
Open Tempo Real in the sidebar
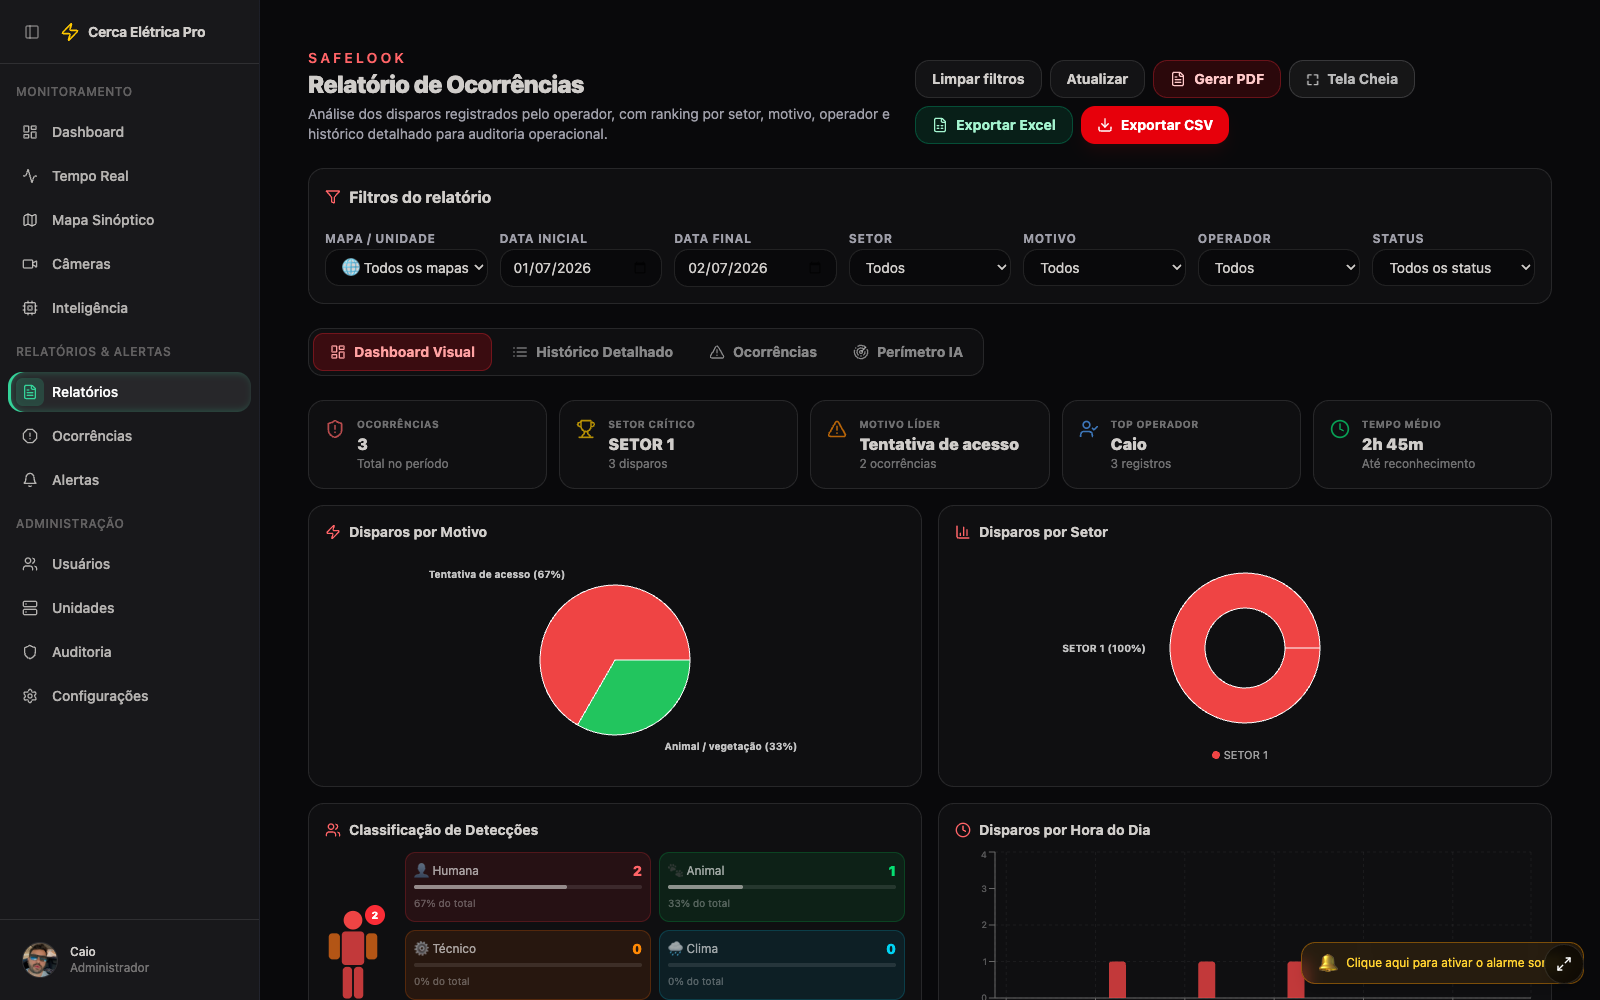tap(129, 176)
